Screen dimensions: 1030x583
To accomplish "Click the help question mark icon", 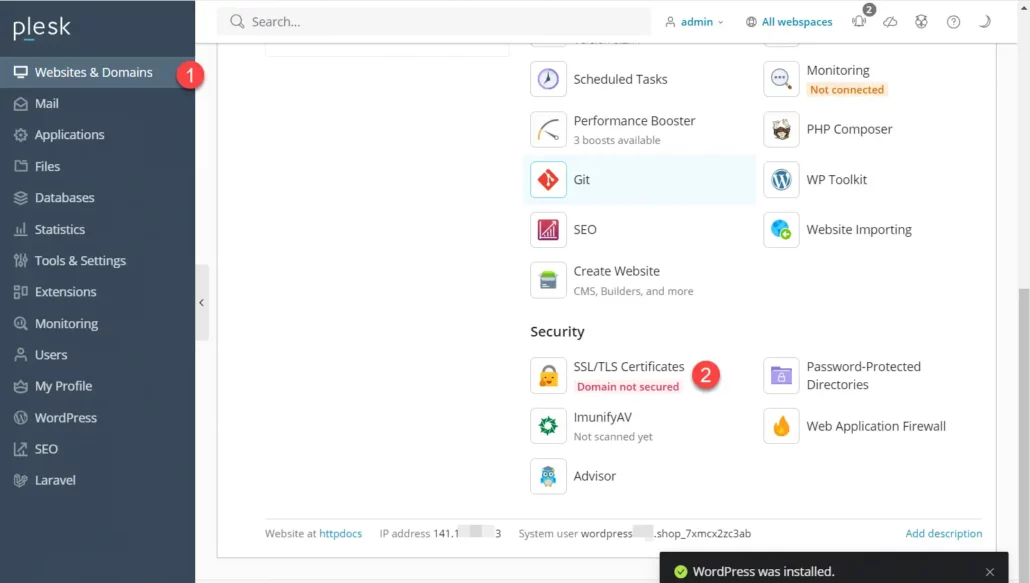I will pyautogui.click(x=953, y=22).
